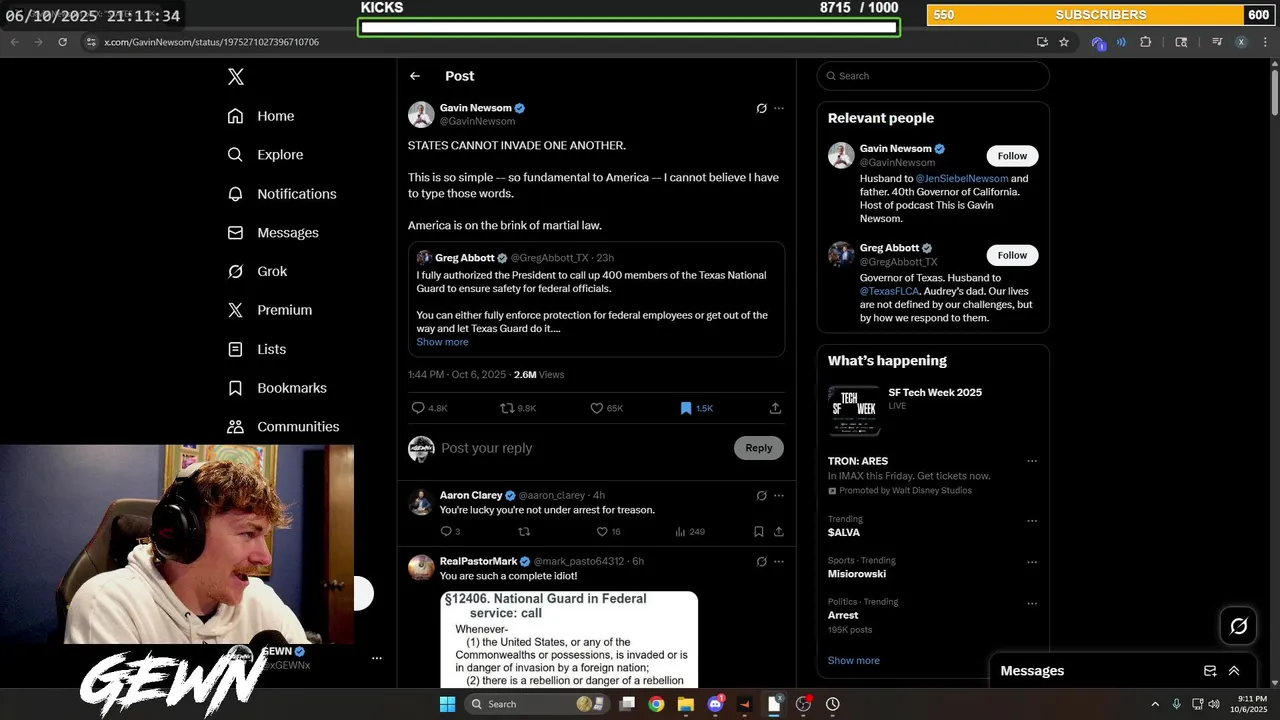Repost Aaron Clarey's comment
This screenshot has height=720, width=1280.
coord(524,532)
